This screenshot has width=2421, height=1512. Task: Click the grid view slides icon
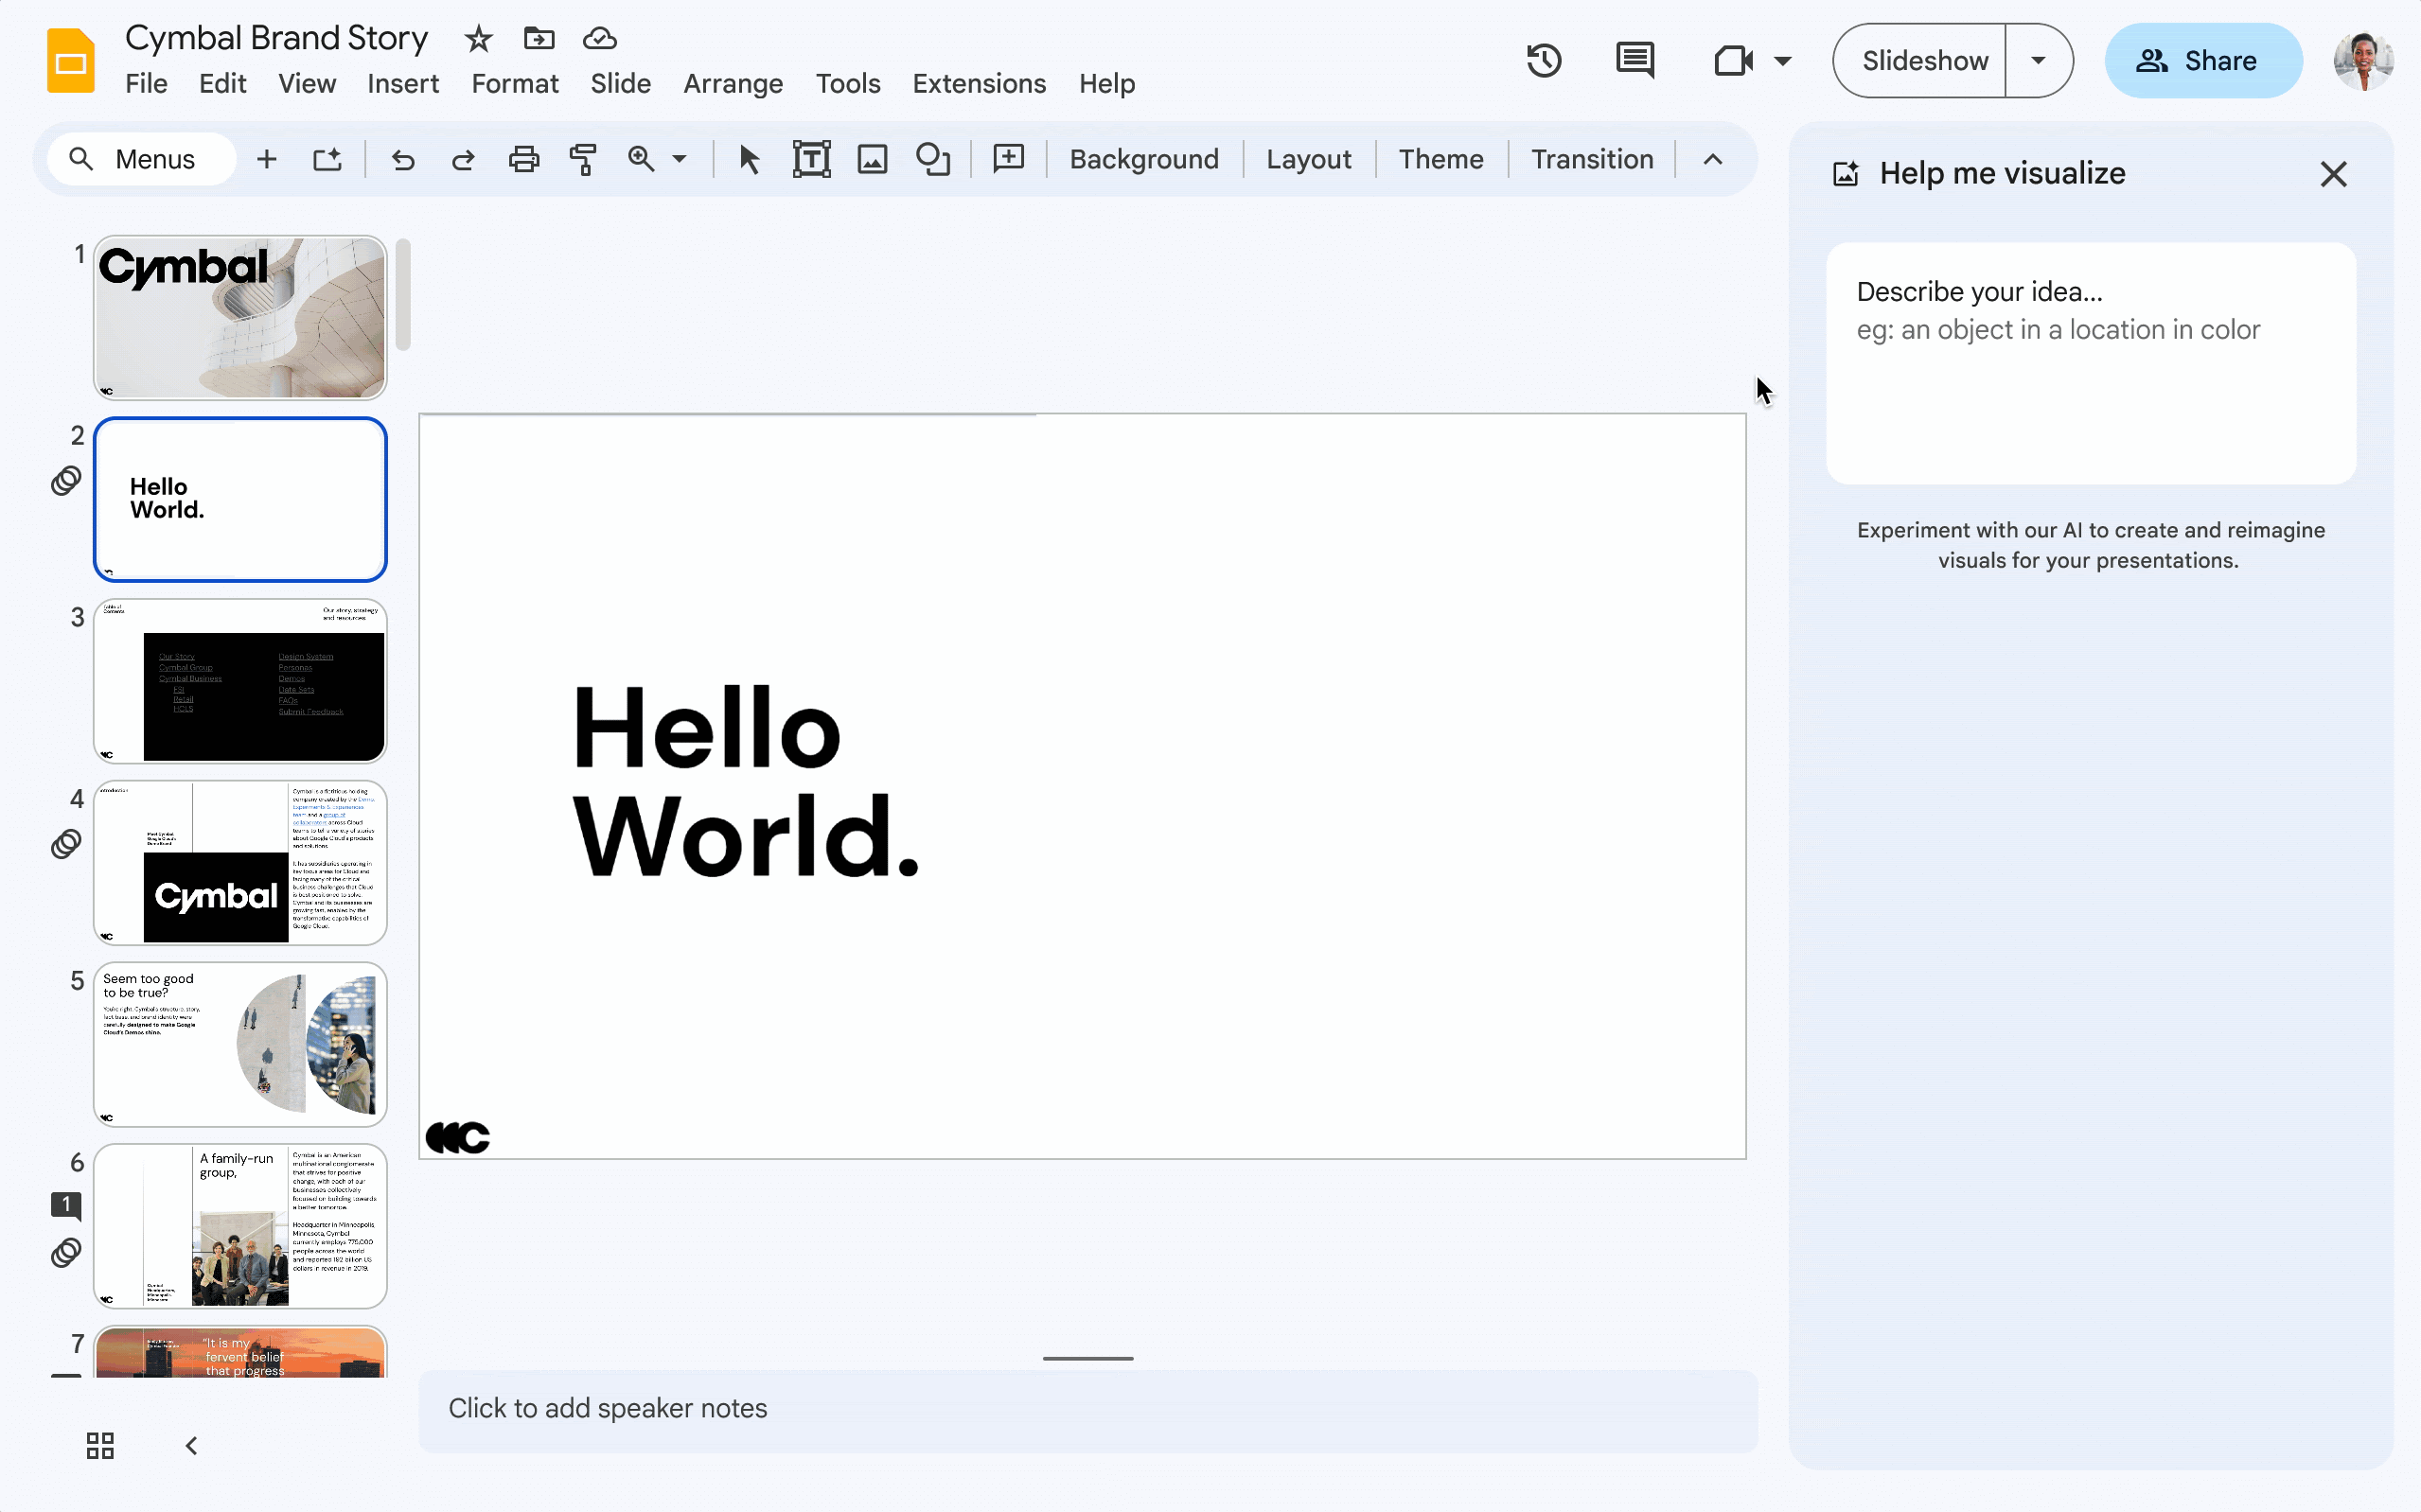click(x=99, y=1444)
